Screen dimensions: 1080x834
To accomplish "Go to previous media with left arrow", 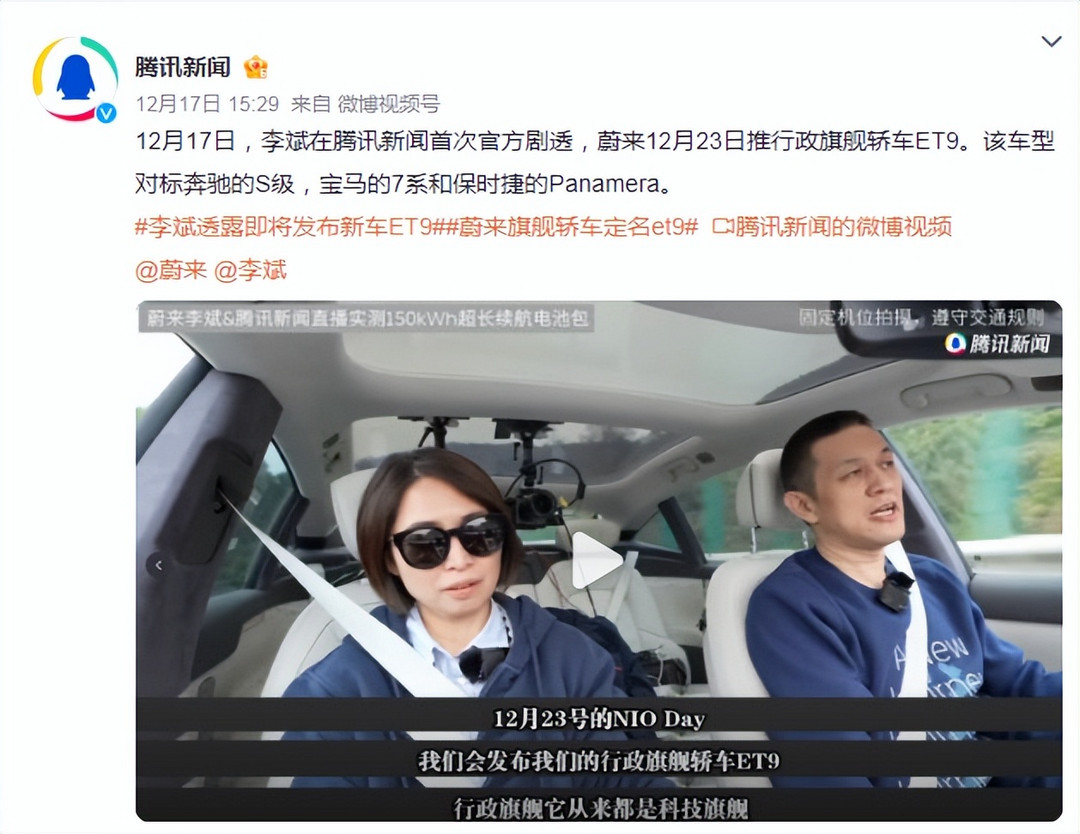I will click(x=159, y=565).
